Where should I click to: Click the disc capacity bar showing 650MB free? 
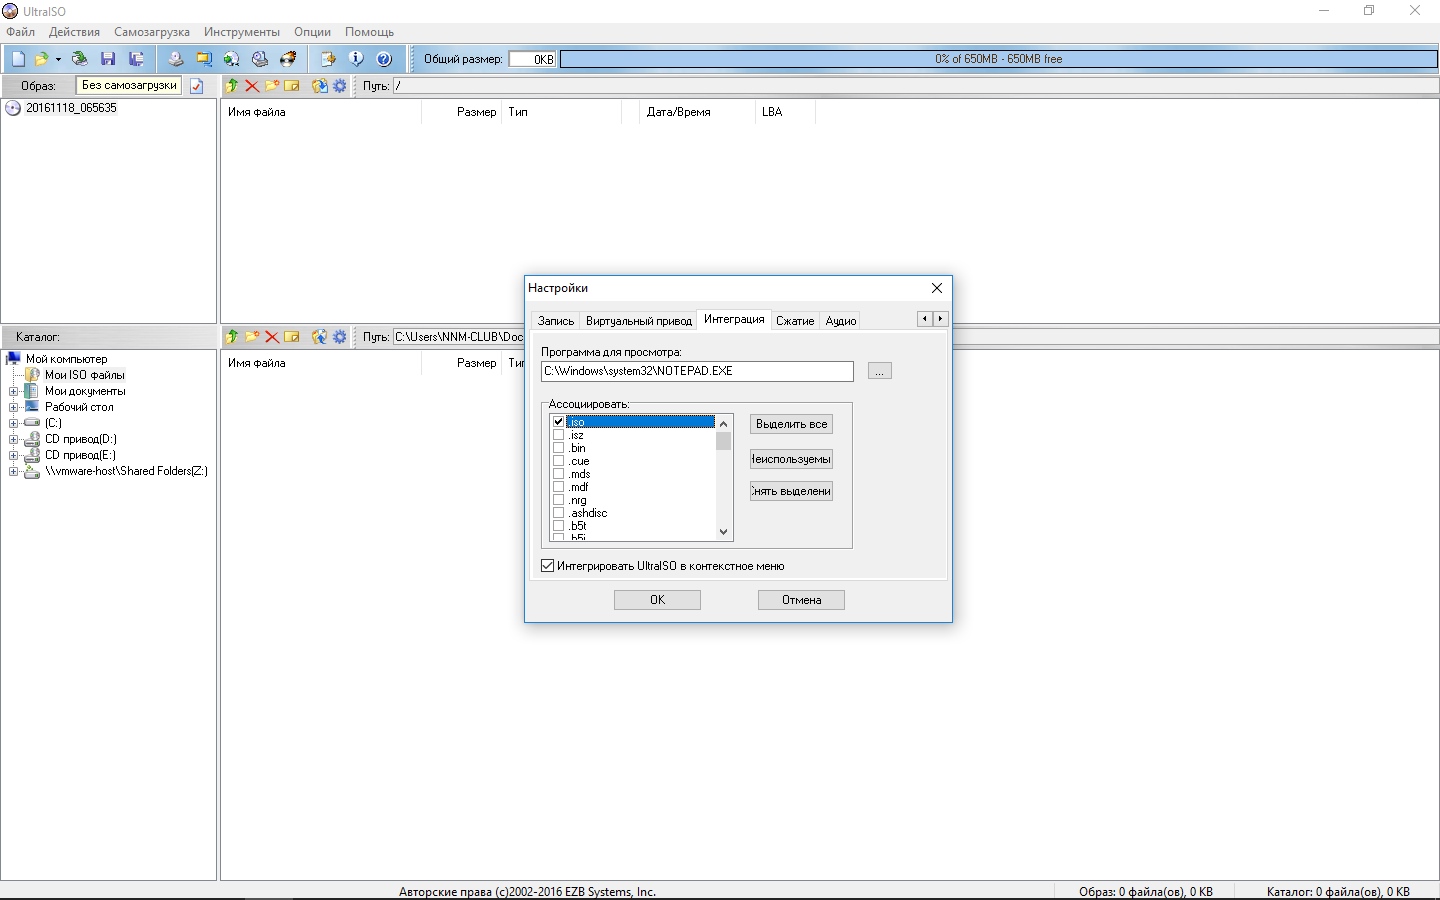tap(998, 59)
